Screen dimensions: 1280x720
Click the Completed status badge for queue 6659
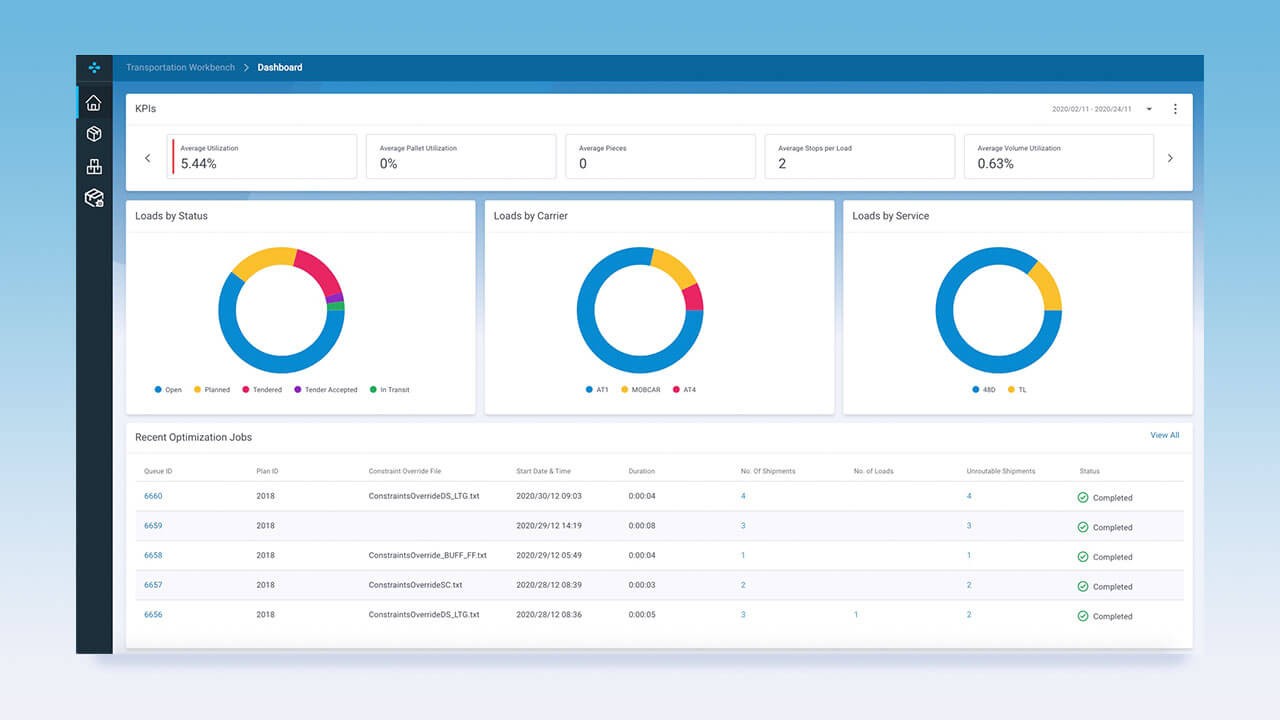tap(1104, 527)
